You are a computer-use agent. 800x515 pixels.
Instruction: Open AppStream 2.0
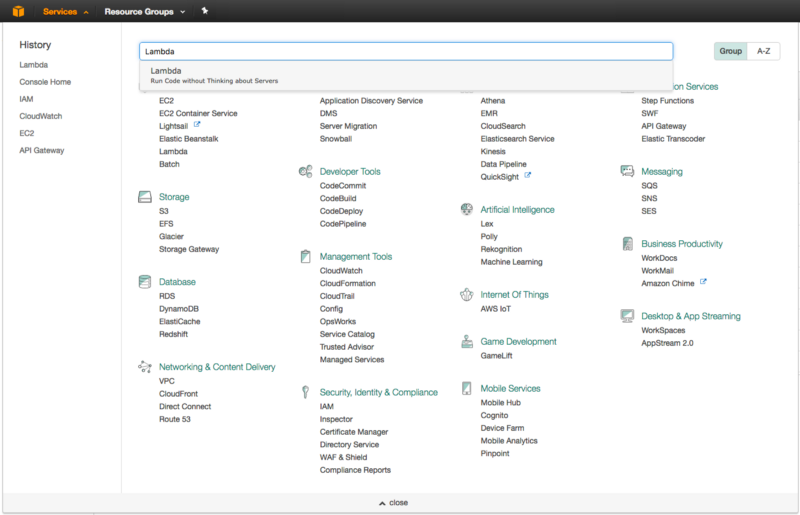click(667, 343)
